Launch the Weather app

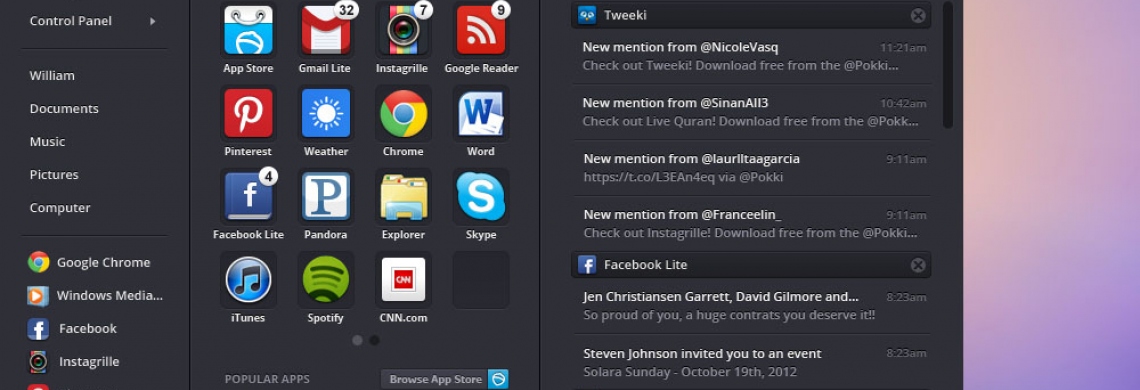[326, 113]
